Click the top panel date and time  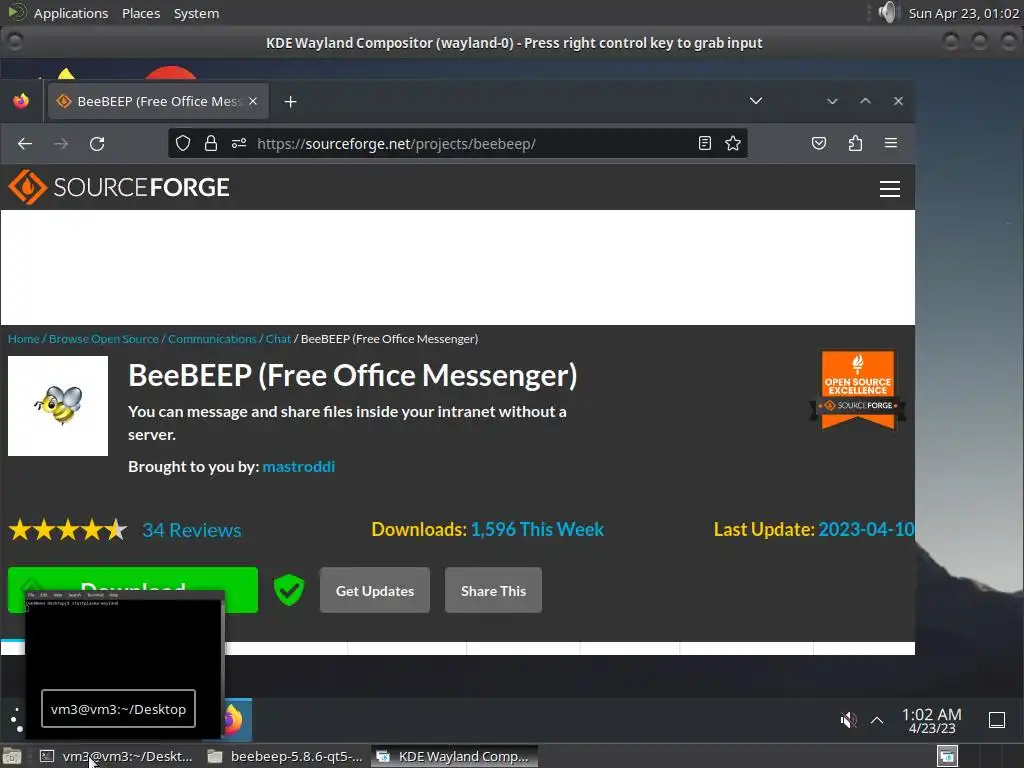[963, 13]
